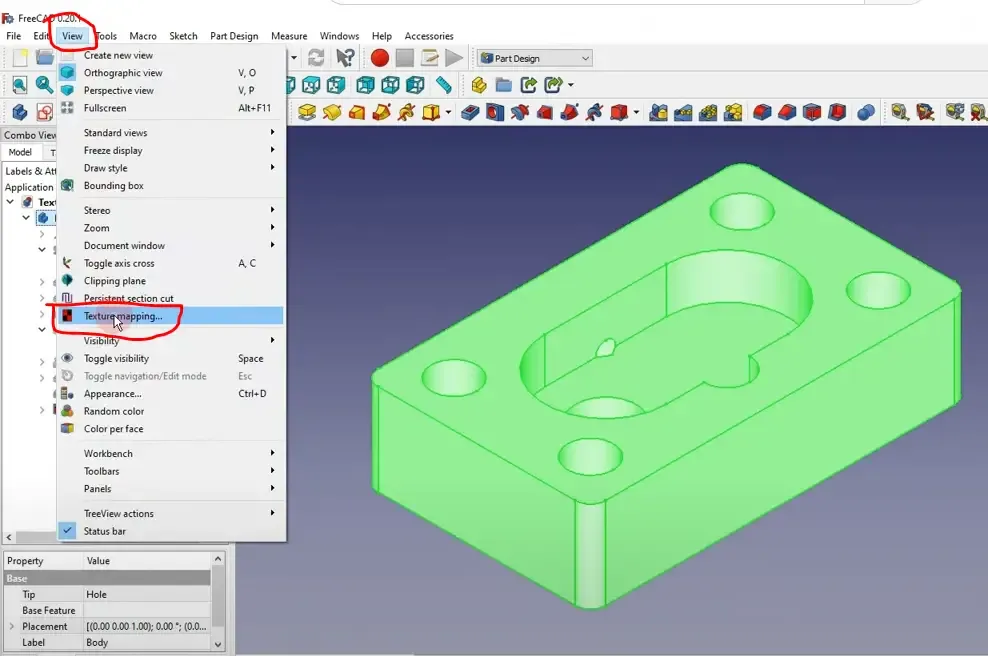Click the Fit all magnifier icon
Image resolution: width=988 pixels, height=656 pixels.
pos(20,84)
